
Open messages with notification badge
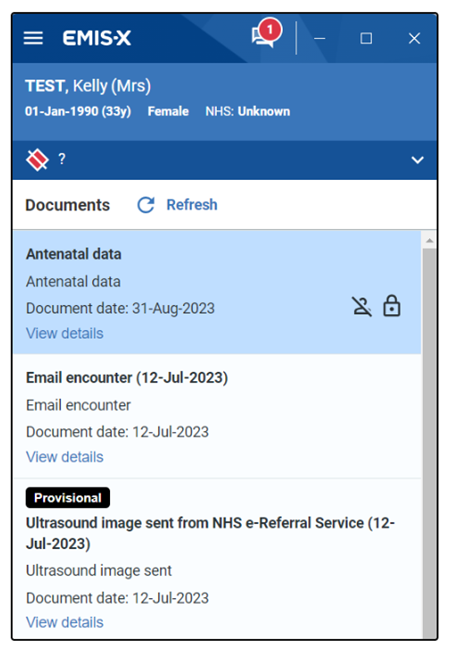click(266, 33)
